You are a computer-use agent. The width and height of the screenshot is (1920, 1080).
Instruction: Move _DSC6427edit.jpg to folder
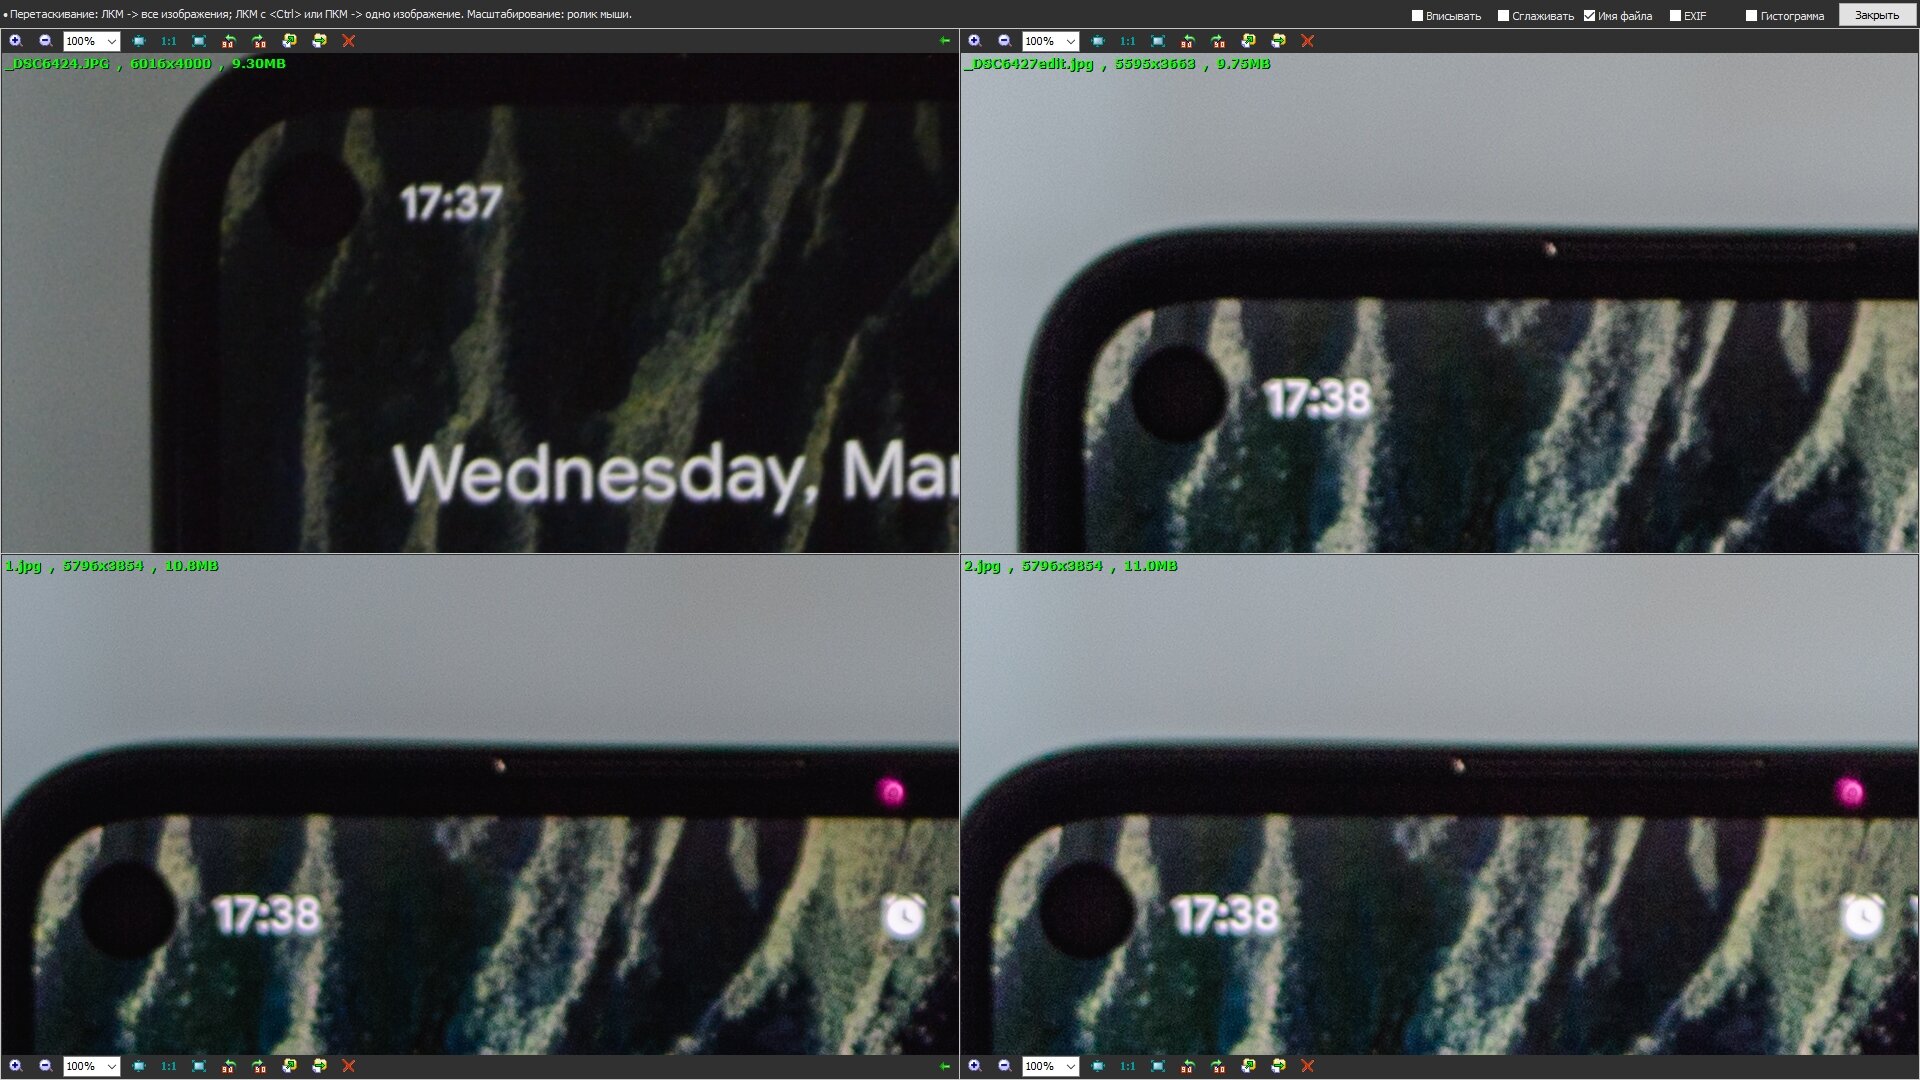[1278, 41]
